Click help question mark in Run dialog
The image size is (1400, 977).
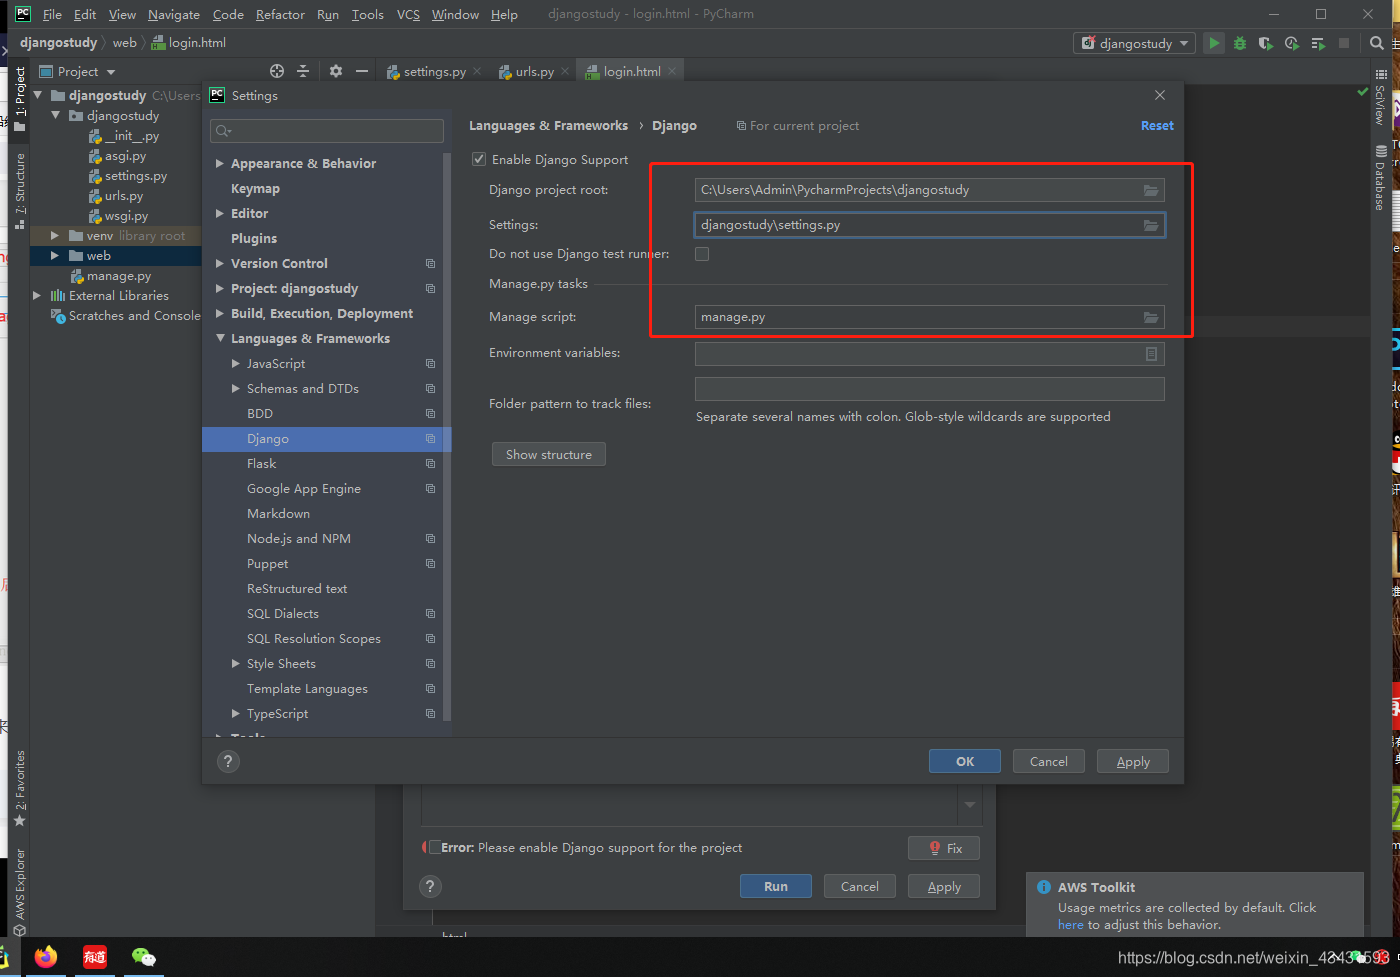tap(430, 886)
